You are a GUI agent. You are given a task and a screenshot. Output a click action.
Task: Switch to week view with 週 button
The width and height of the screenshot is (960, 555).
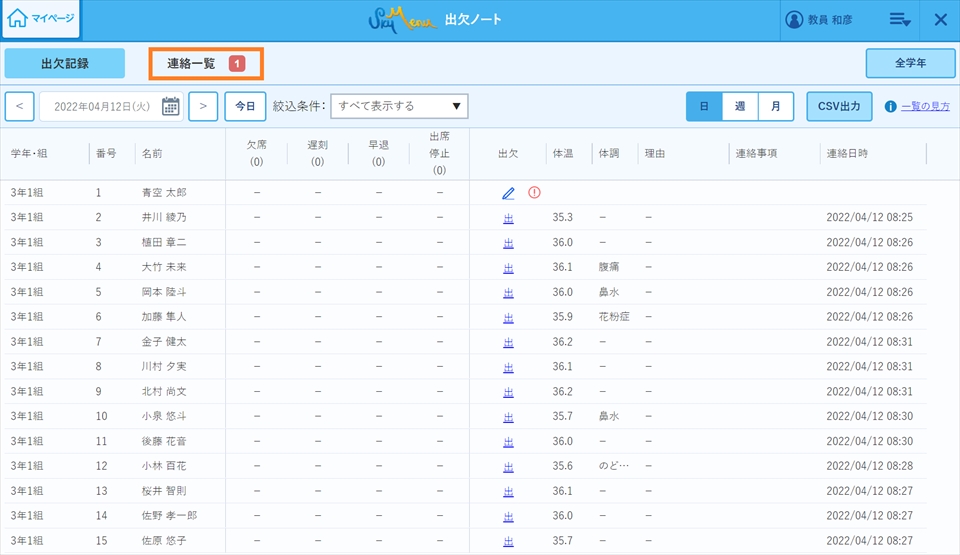(x=739, y=106)
